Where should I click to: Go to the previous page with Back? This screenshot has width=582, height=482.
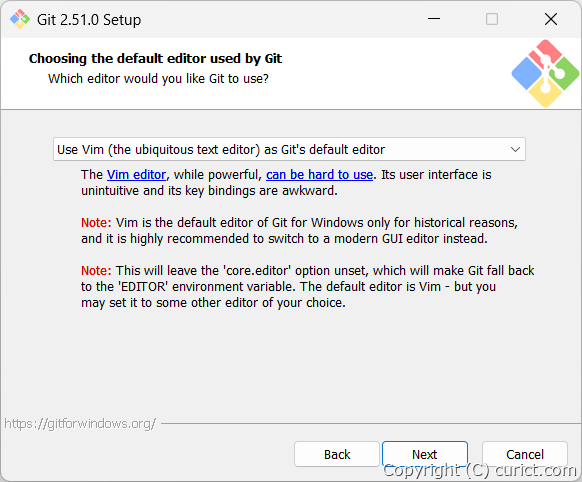tap(337, 454)
